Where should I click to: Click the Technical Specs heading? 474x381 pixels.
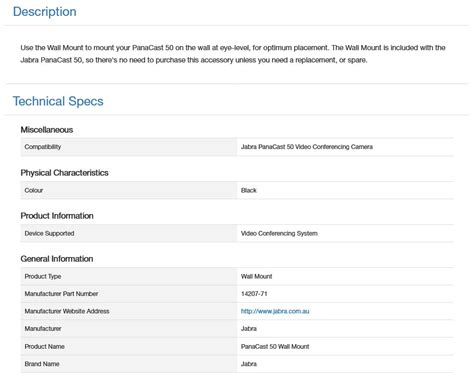click(58, 101)
